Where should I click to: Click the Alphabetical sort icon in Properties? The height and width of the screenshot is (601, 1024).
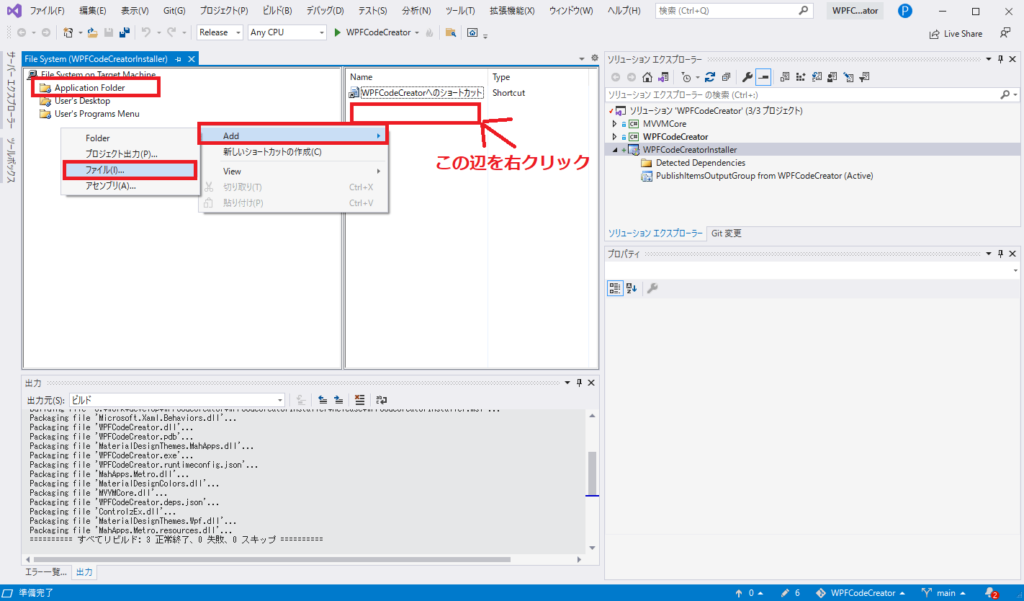[632, 288]
